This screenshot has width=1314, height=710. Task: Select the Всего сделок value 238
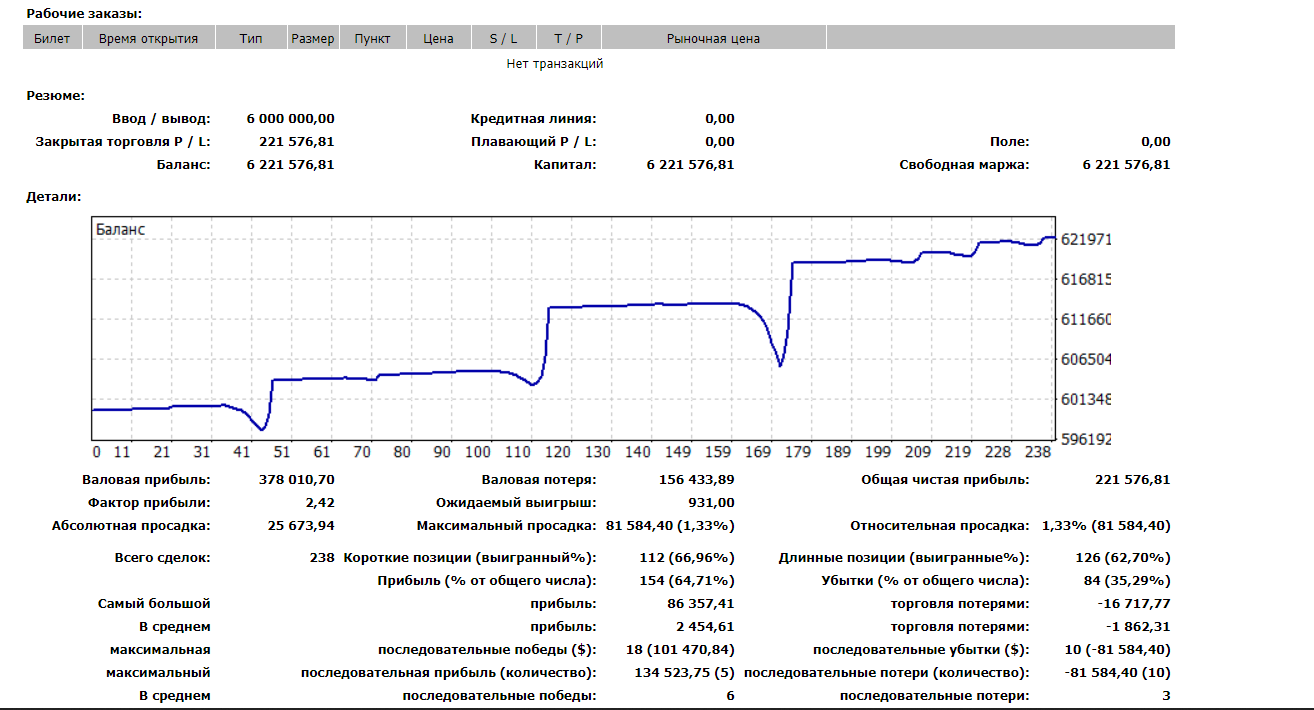322,558
